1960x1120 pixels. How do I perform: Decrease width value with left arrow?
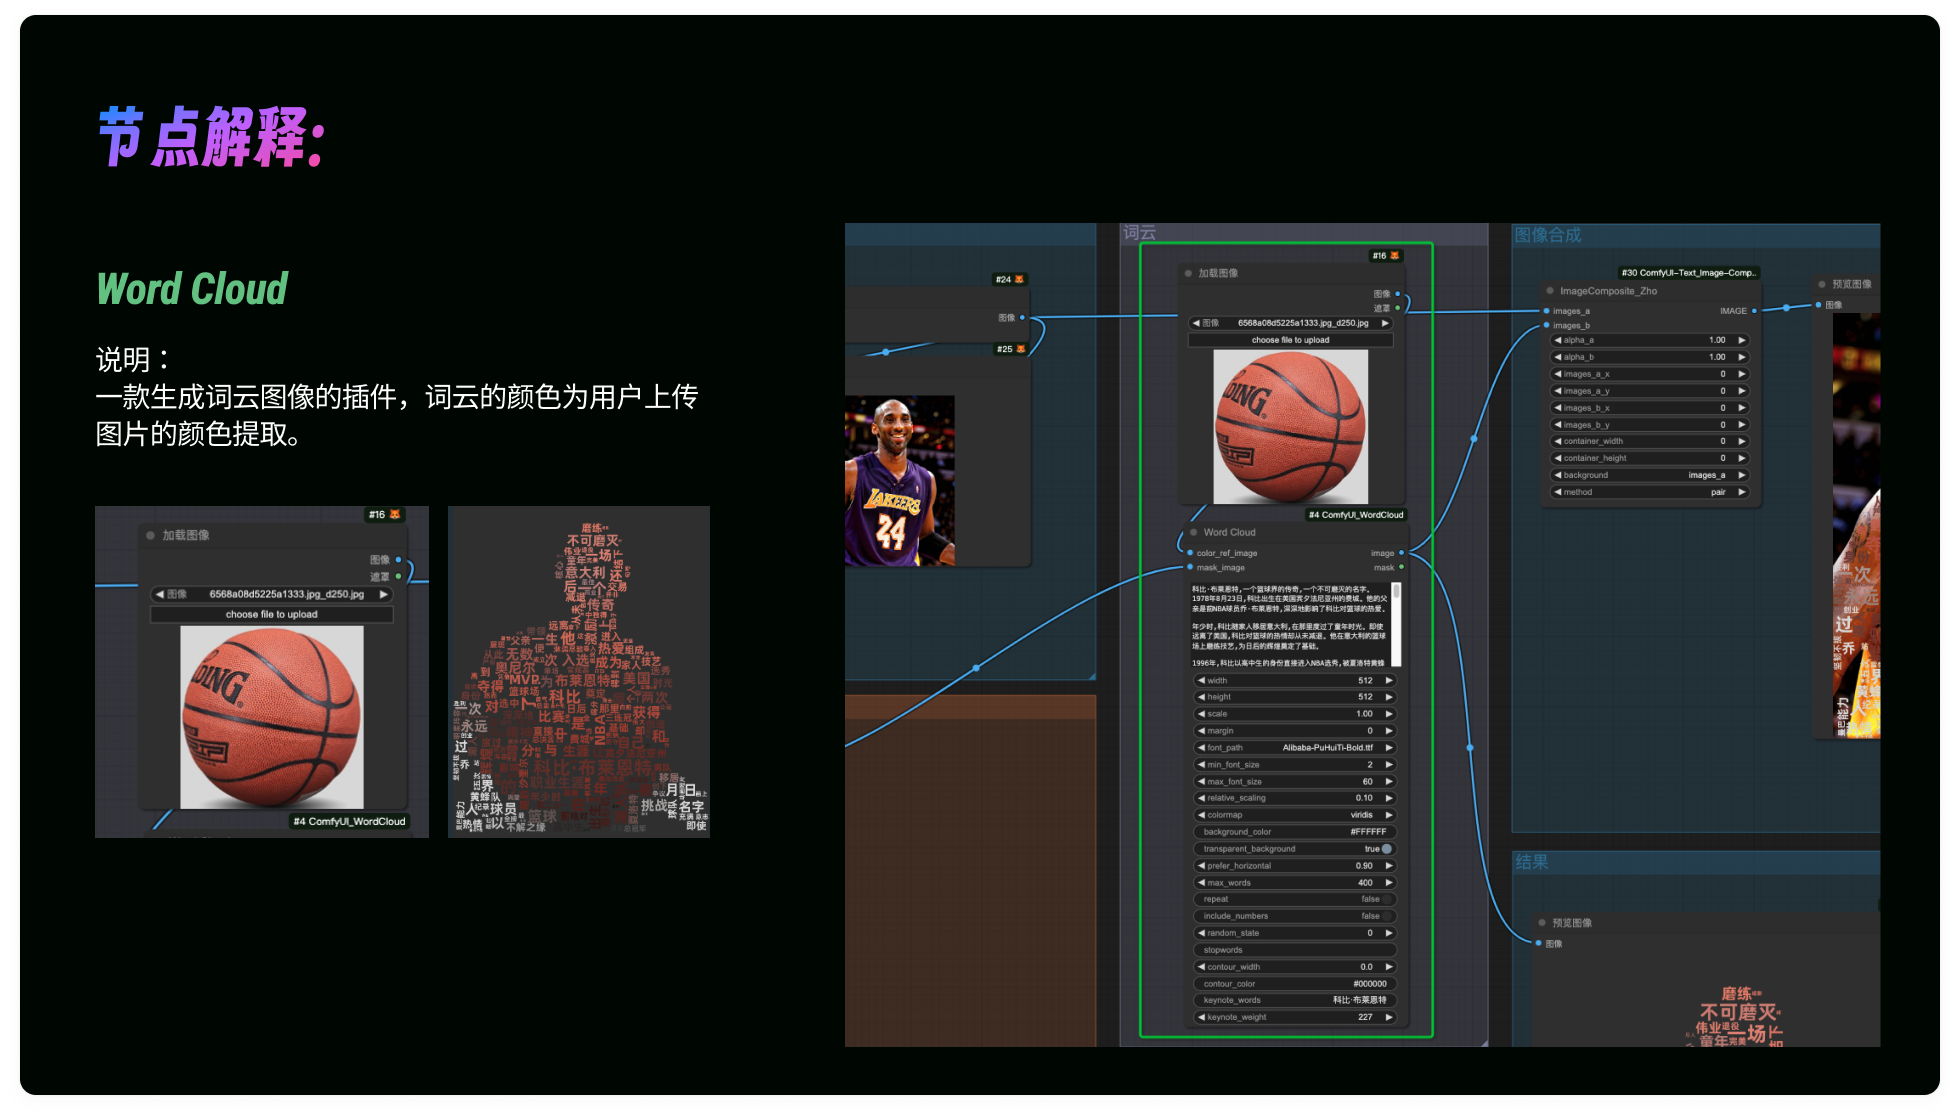(x=1201, y=680)
